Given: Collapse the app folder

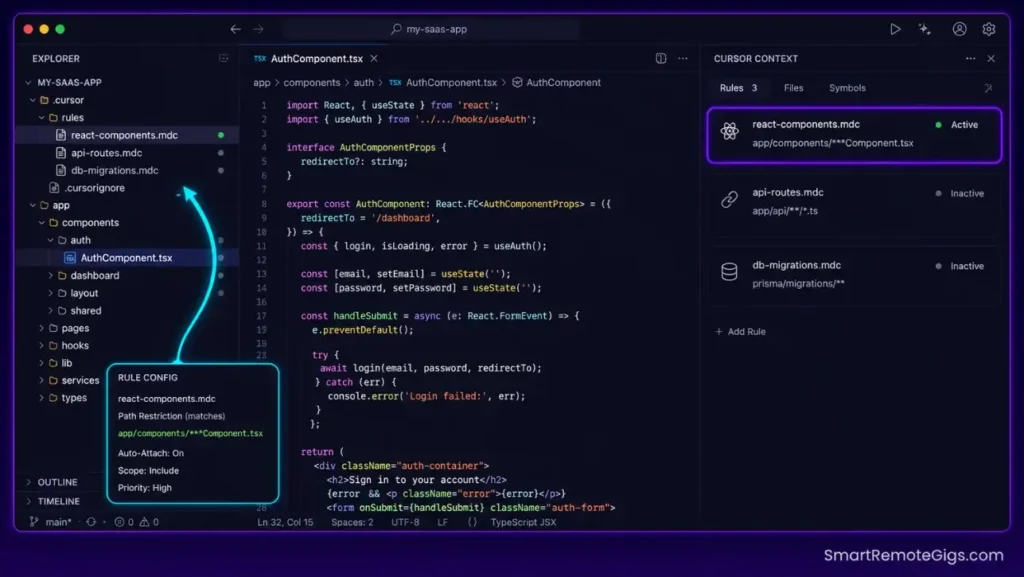Looking at the screenshot, I should click(x=33, y=205).
